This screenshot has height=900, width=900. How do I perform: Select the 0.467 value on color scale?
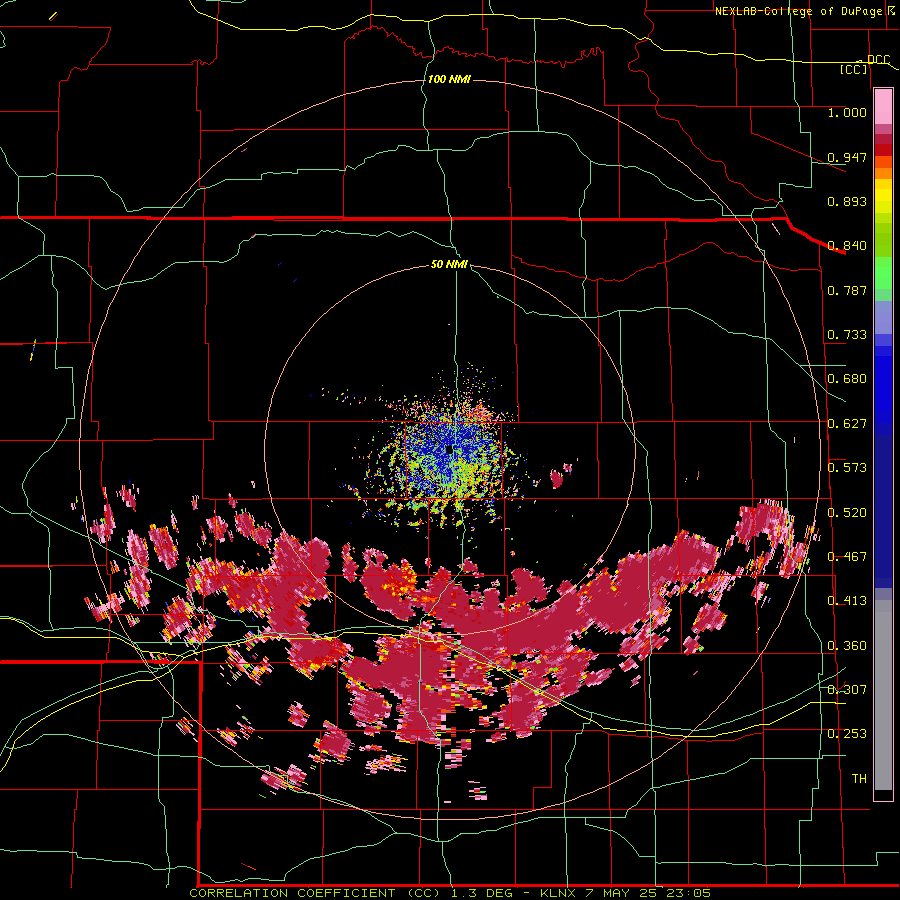click(x=847, y=557)
